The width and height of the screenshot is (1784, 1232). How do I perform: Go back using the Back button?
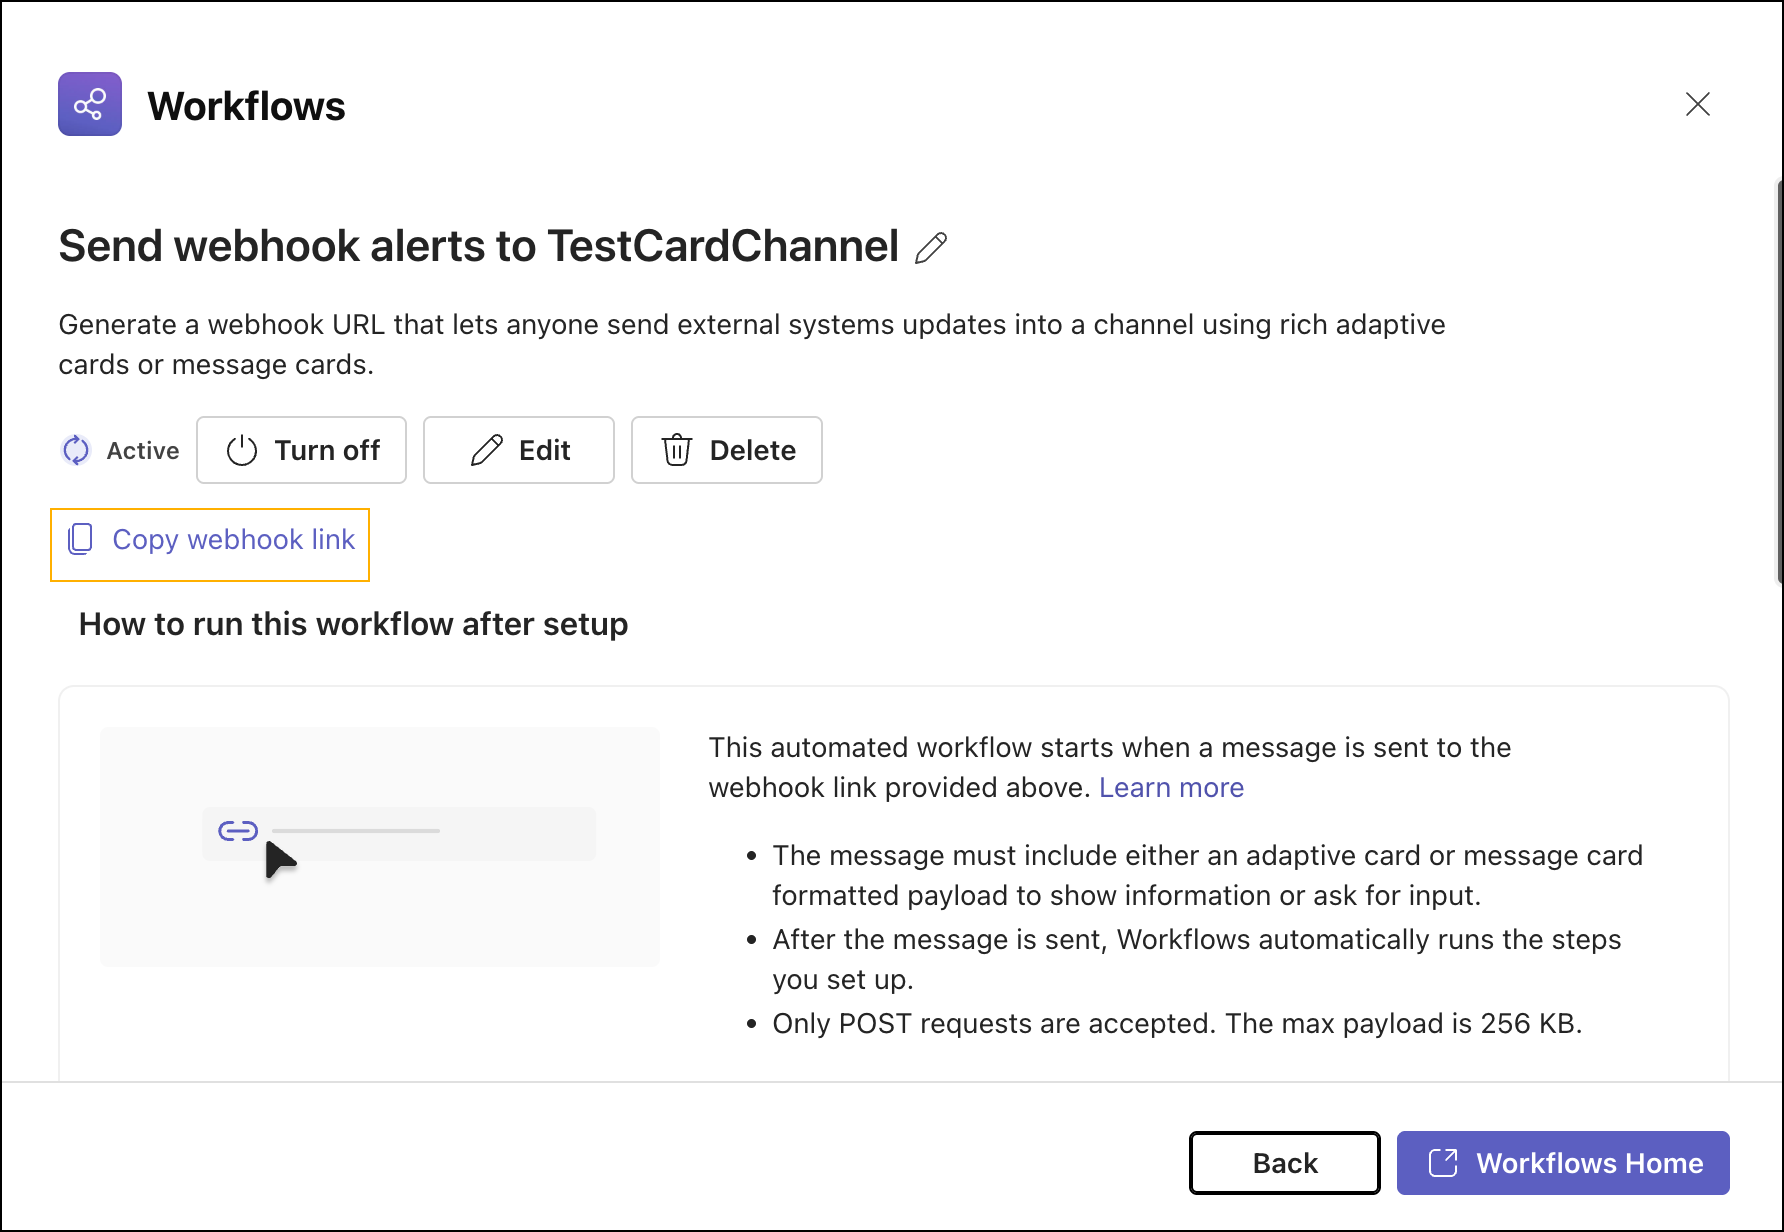1284,1163
